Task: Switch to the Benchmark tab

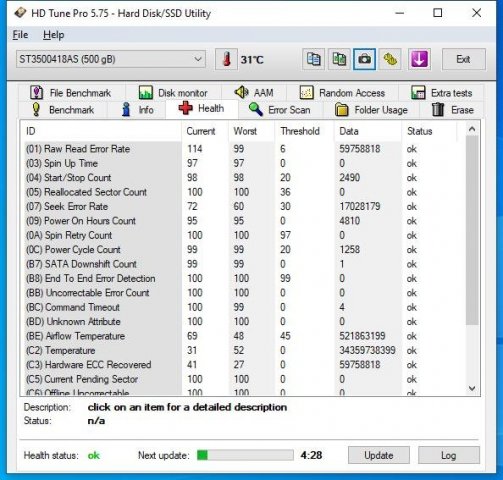Action: coord(63,110)
